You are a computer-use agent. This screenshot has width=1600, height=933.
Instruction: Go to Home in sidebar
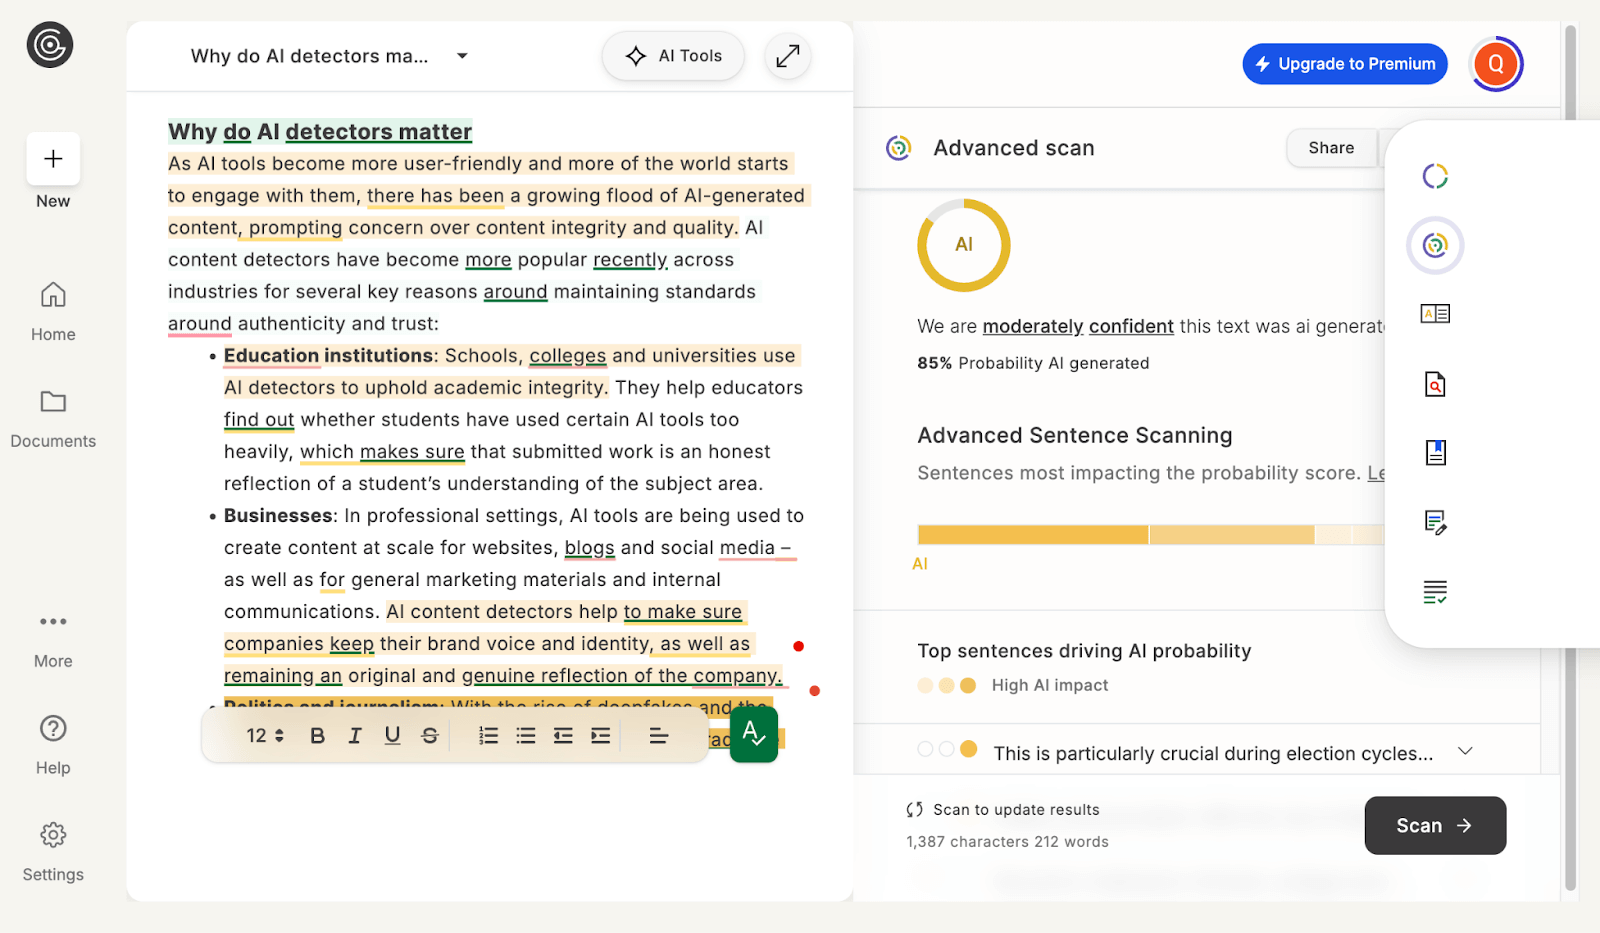click(x=53, y=311)
